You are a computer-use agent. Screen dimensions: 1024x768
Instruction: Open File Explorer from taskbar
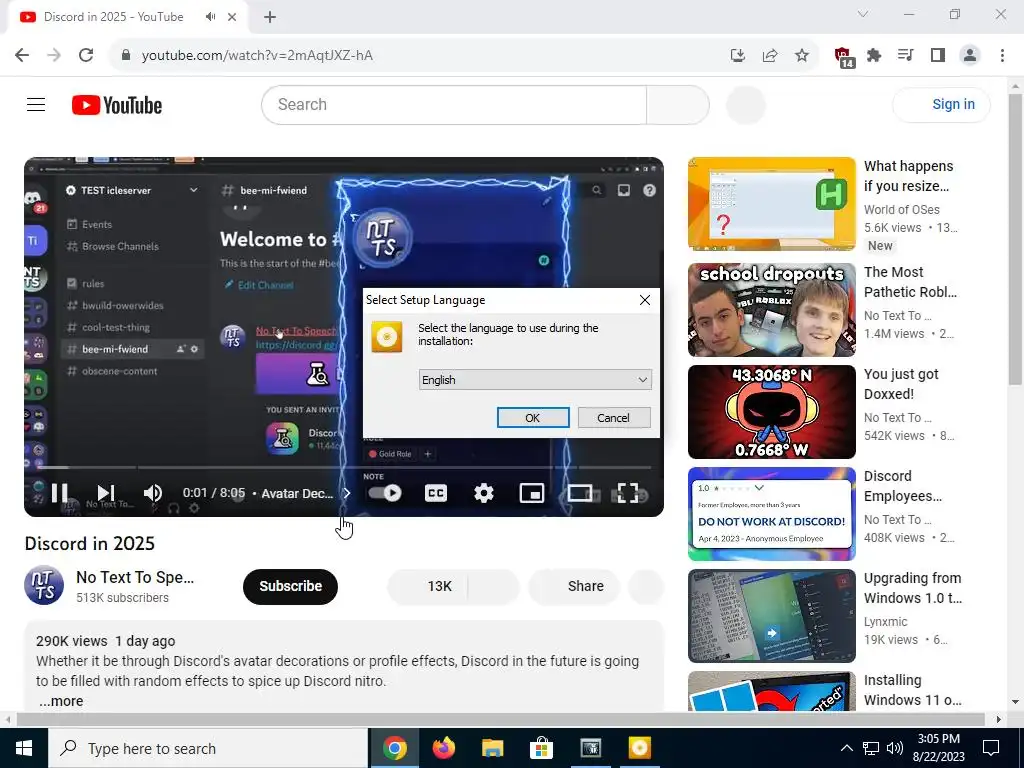[492, 748]
